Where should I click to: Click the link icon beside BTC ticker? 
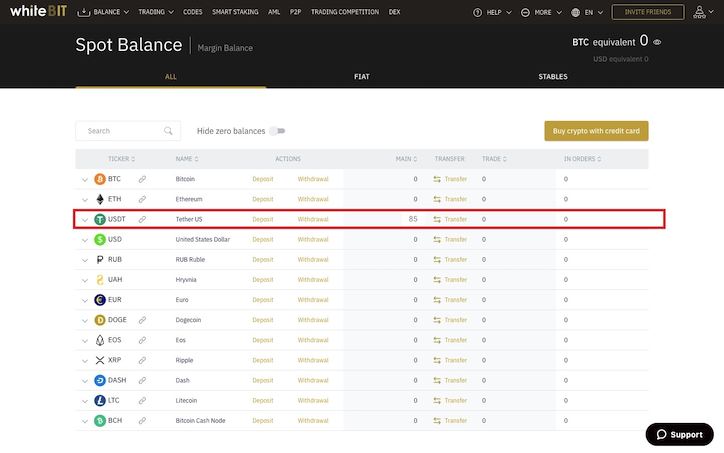(142, 179)
